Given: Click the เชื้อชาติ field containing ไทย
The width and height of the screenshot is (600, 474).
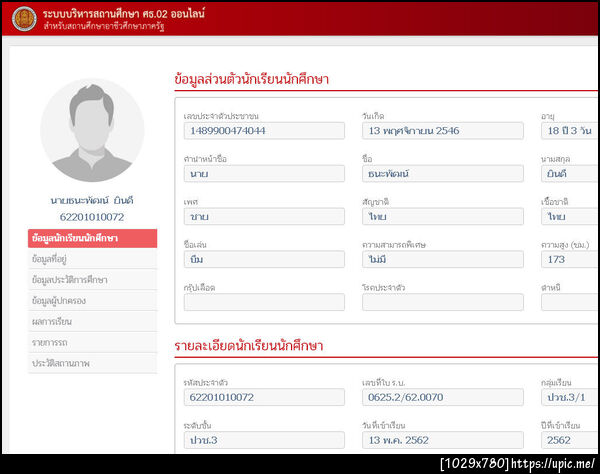Looking at the screenshot, I should point(570,217).
